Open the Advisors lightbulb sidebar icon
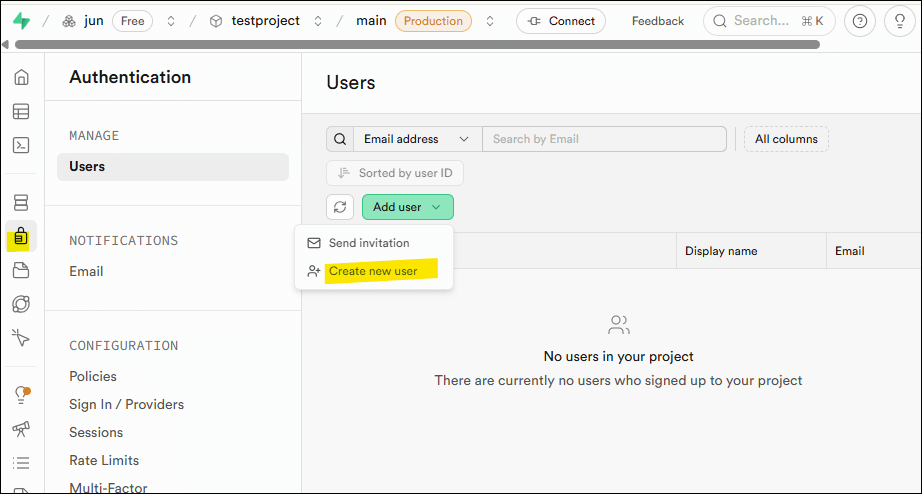922x494 pixels. coord(21,395)
